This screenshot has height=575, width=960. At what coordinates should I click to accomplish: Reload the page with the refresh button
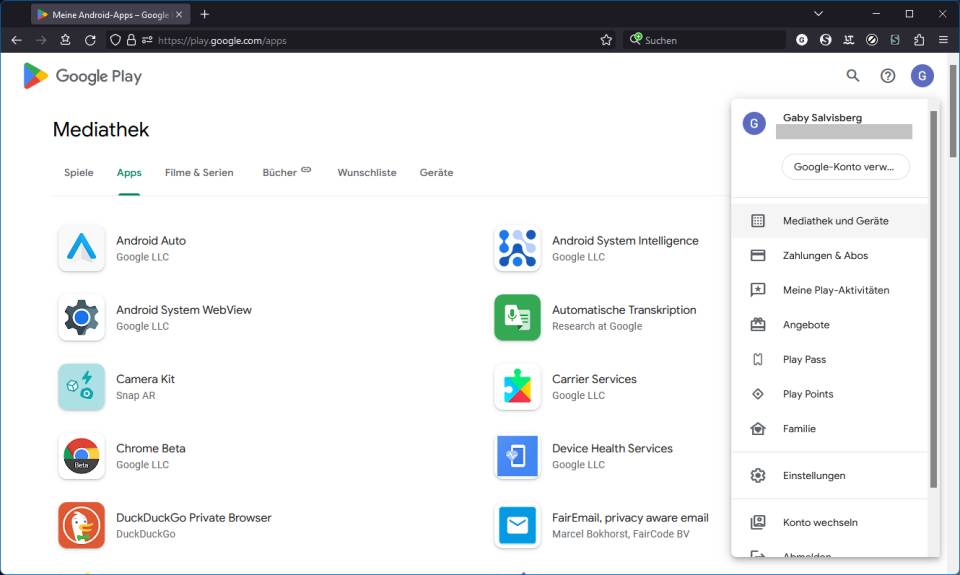90,40
